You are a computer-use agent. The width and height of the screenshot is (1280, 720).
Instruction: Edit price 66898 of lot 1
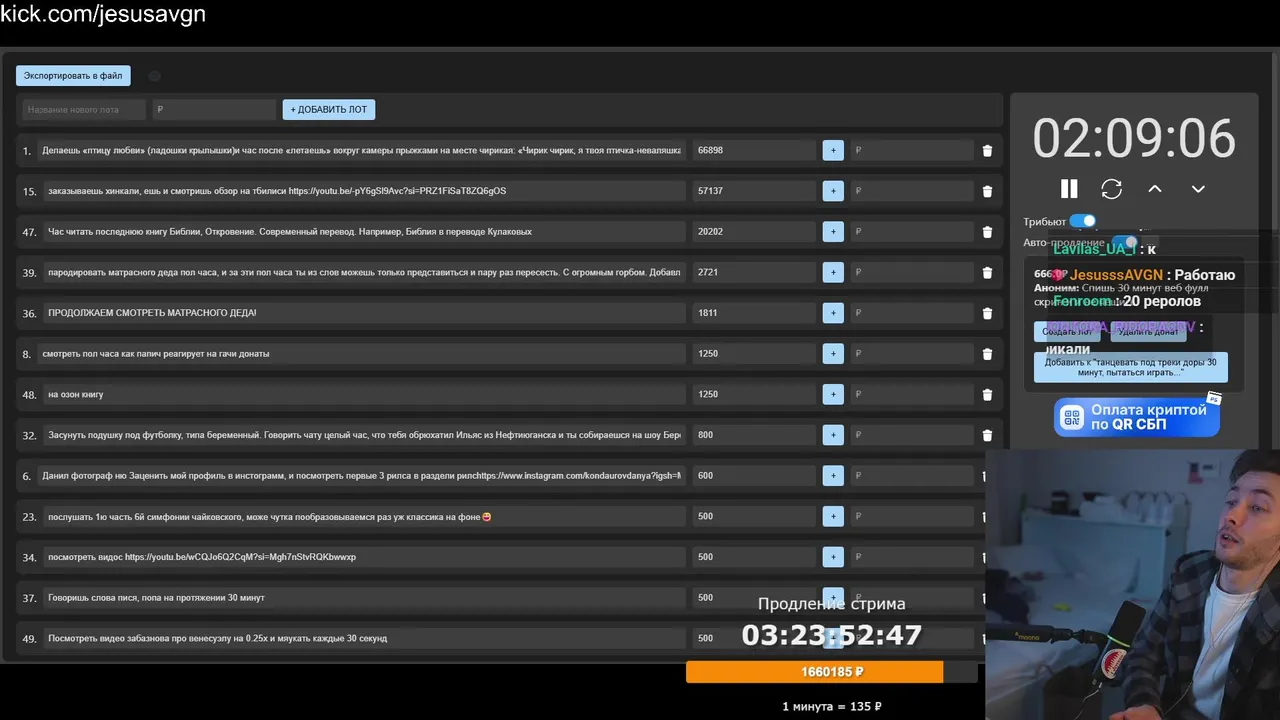(754, 150)
